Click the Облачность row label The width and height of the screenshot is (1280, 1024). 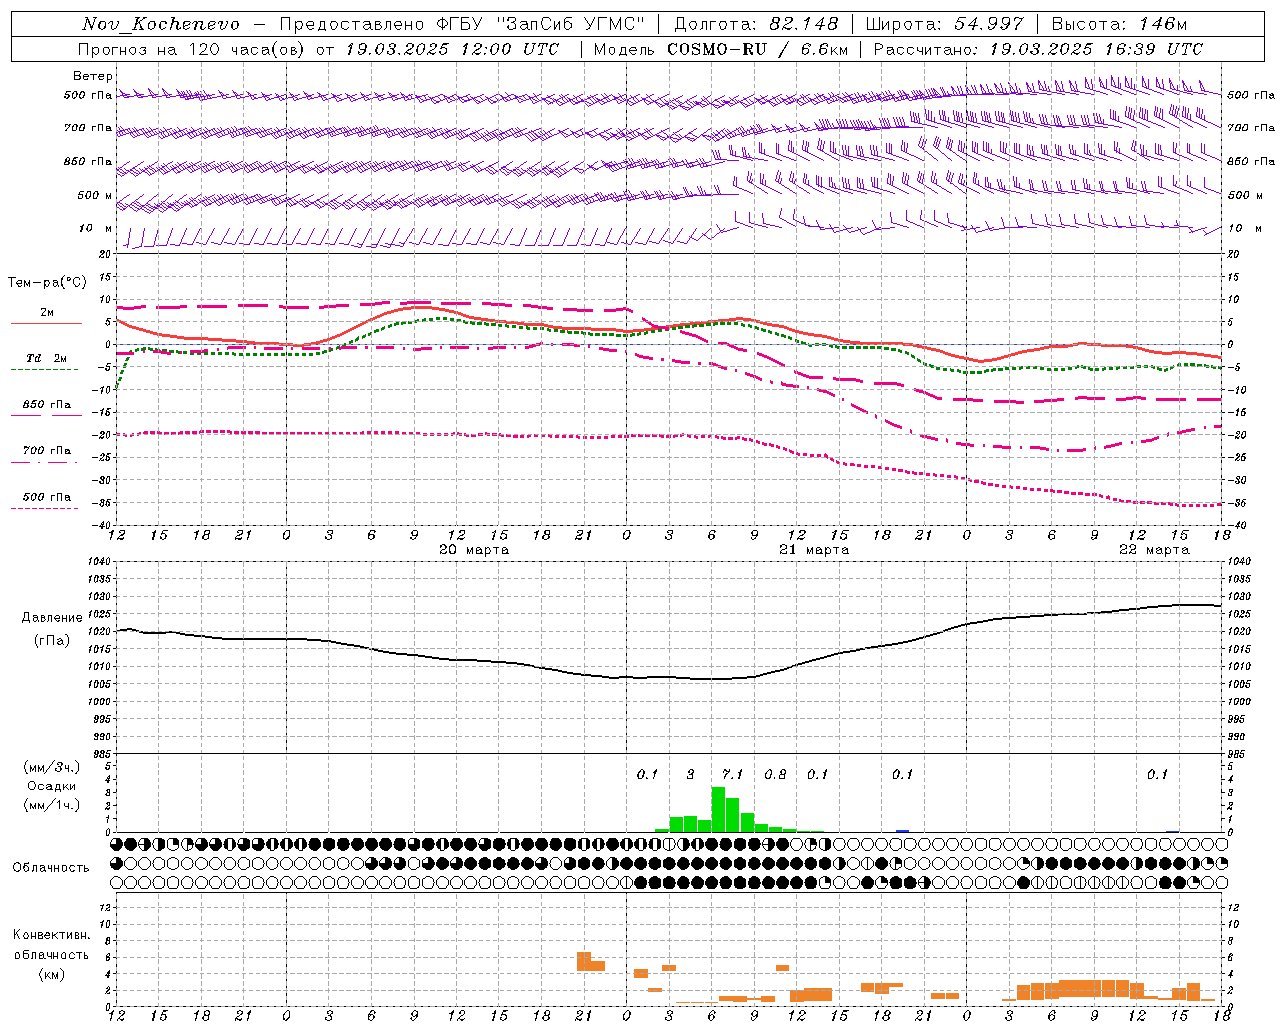pyautogui.click(x=51, y=867)
